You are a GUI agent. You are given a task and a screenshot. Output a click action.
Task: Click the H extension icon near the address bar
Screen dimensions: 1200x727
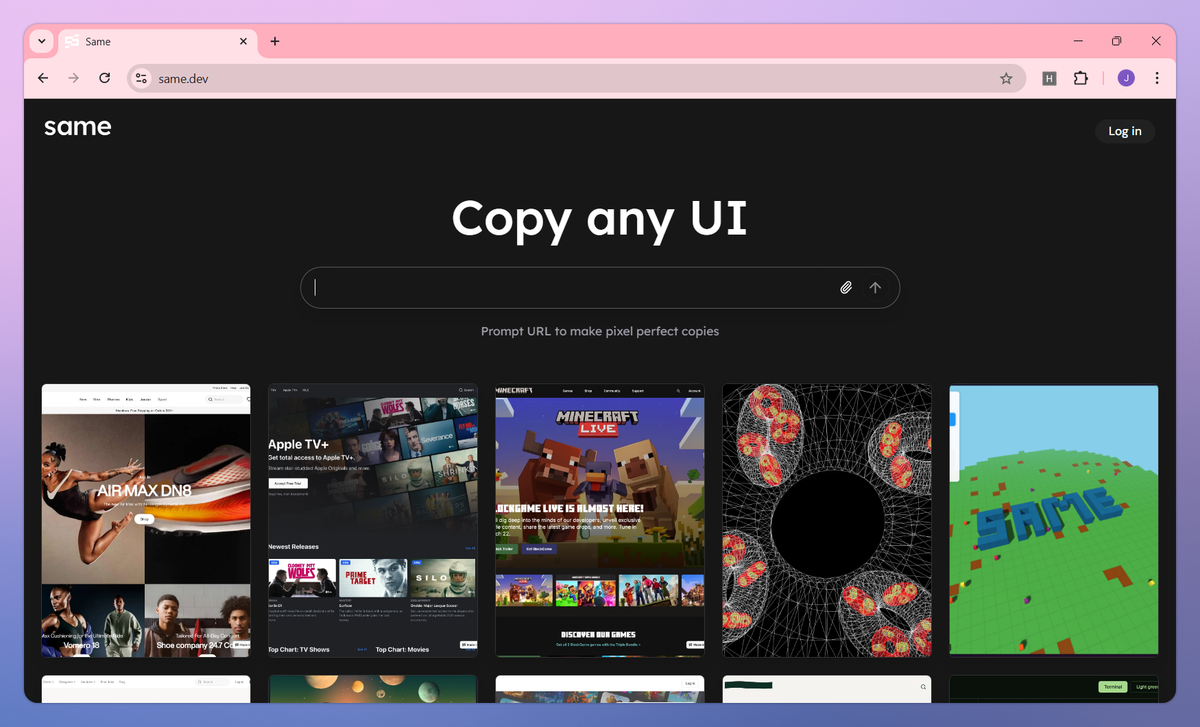pyautogui.click(x=1049, y=78)
